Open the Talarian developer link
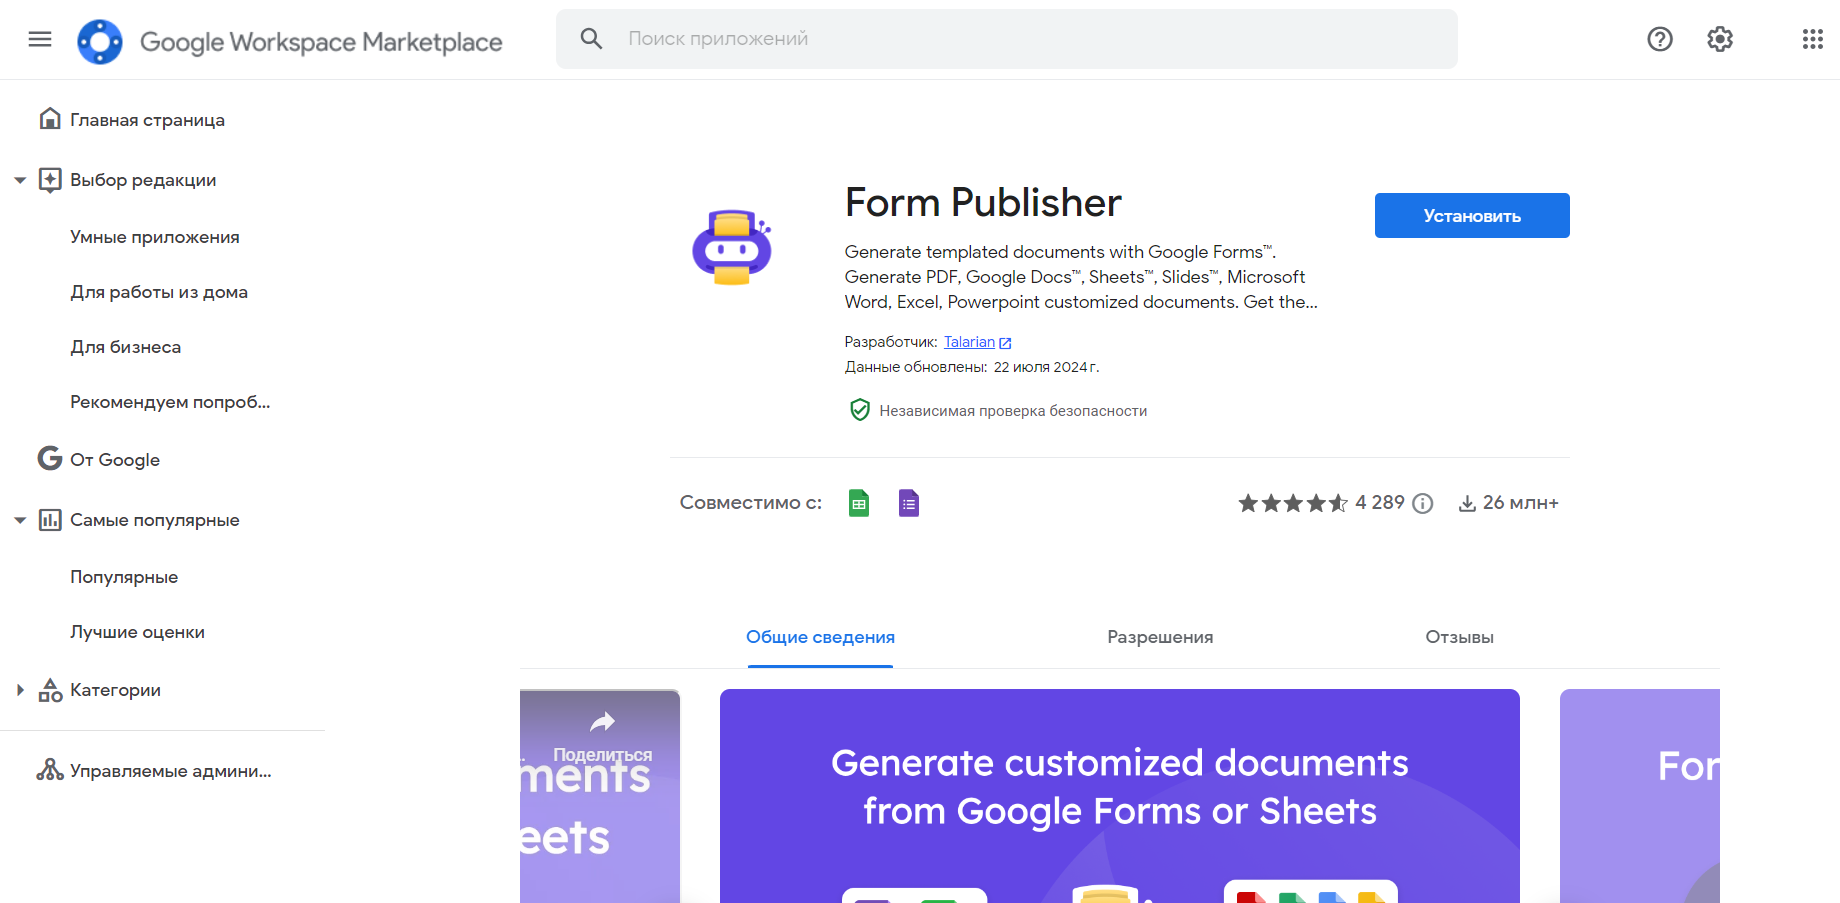The image size is (1840, 903). 970,342
